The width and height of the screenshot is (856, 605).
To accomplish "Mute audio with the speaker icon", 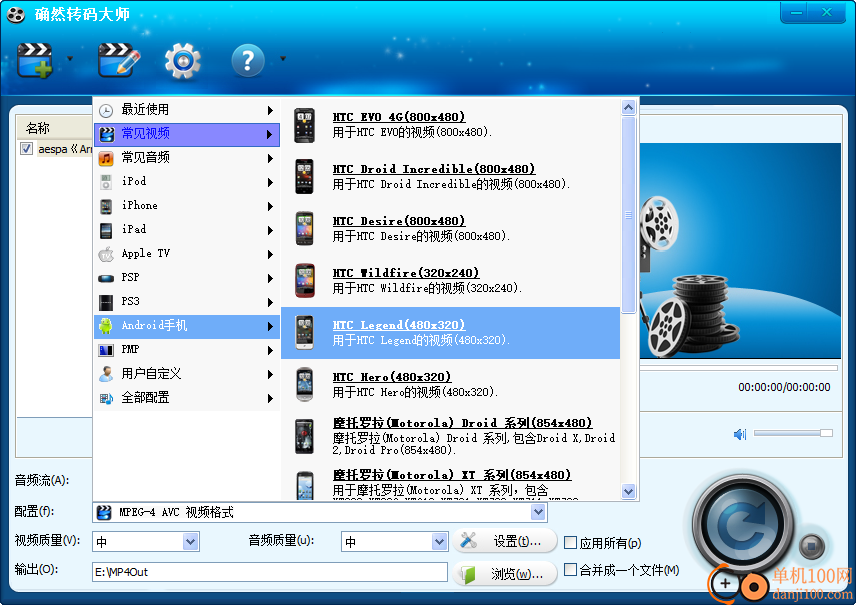I will pyautogui.click(x=740, y=434).
